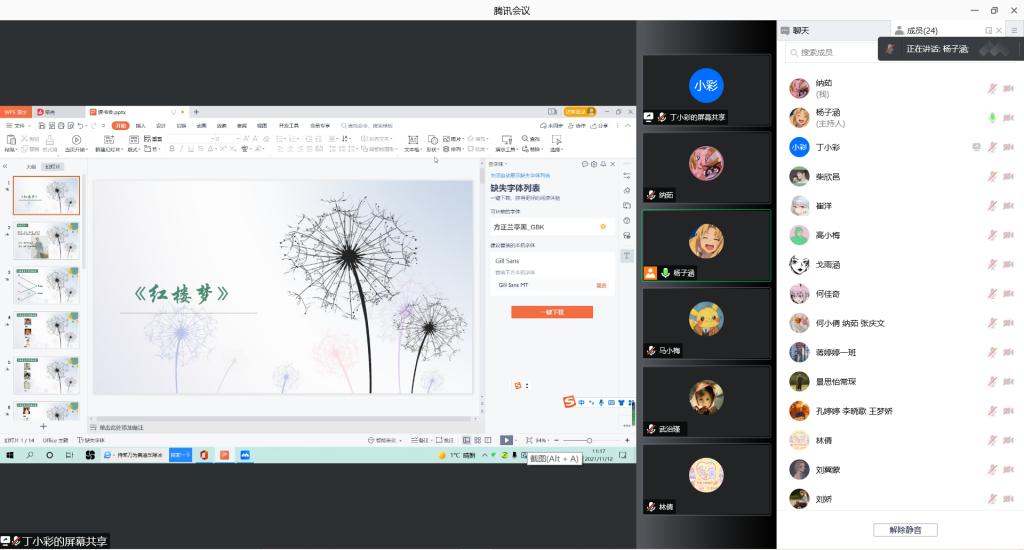Collapse the slide thumbnail panel with chevron
Viewport: 1024px width, 550px height.
pos(6,166)
